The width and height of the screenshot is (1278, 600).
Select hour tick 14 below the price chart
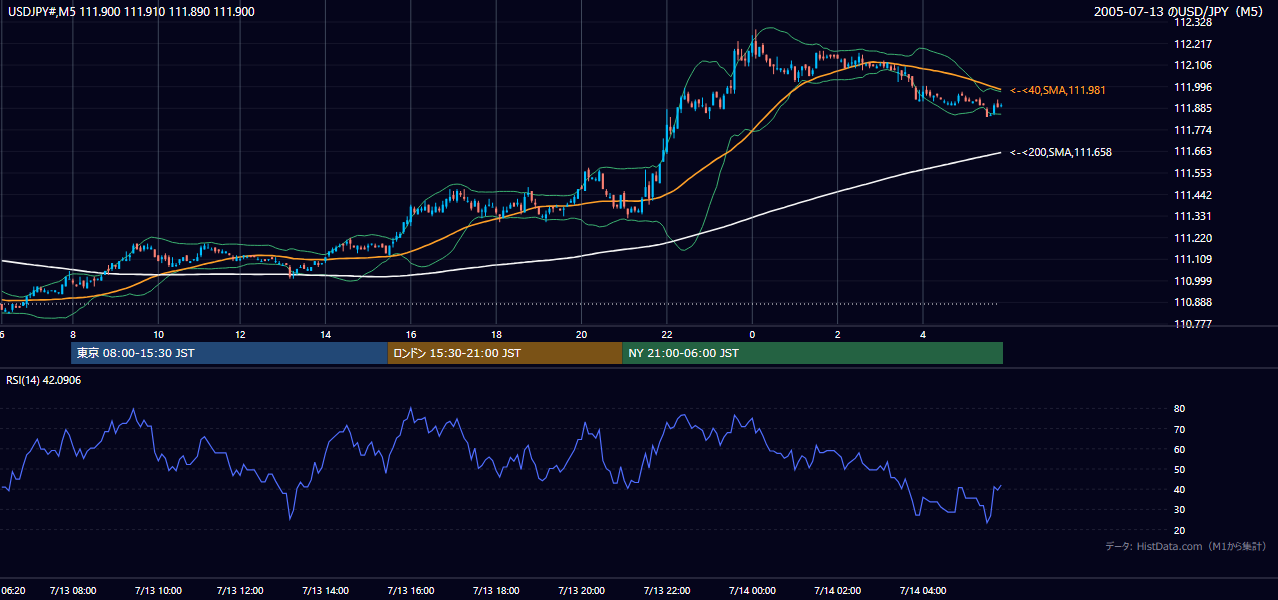(x=326, y=333)
